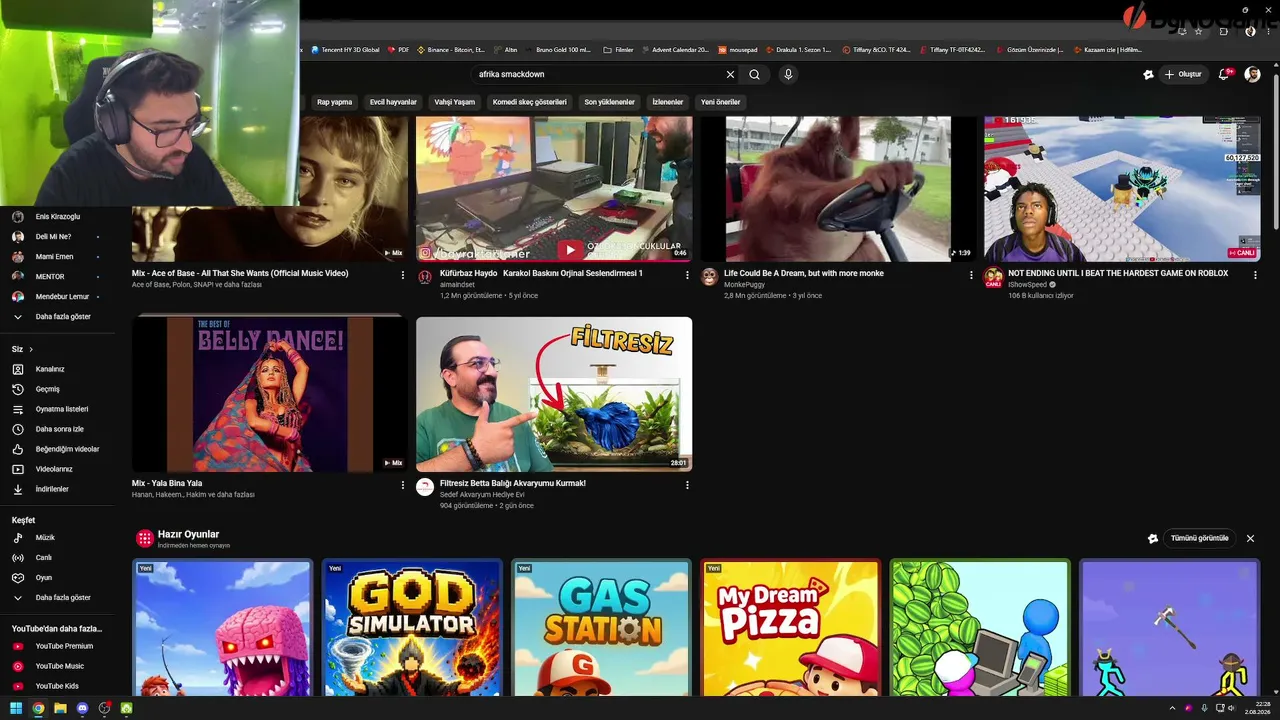Open the IShowSpeed Roblox live thumbnail

pos(1122,189)
